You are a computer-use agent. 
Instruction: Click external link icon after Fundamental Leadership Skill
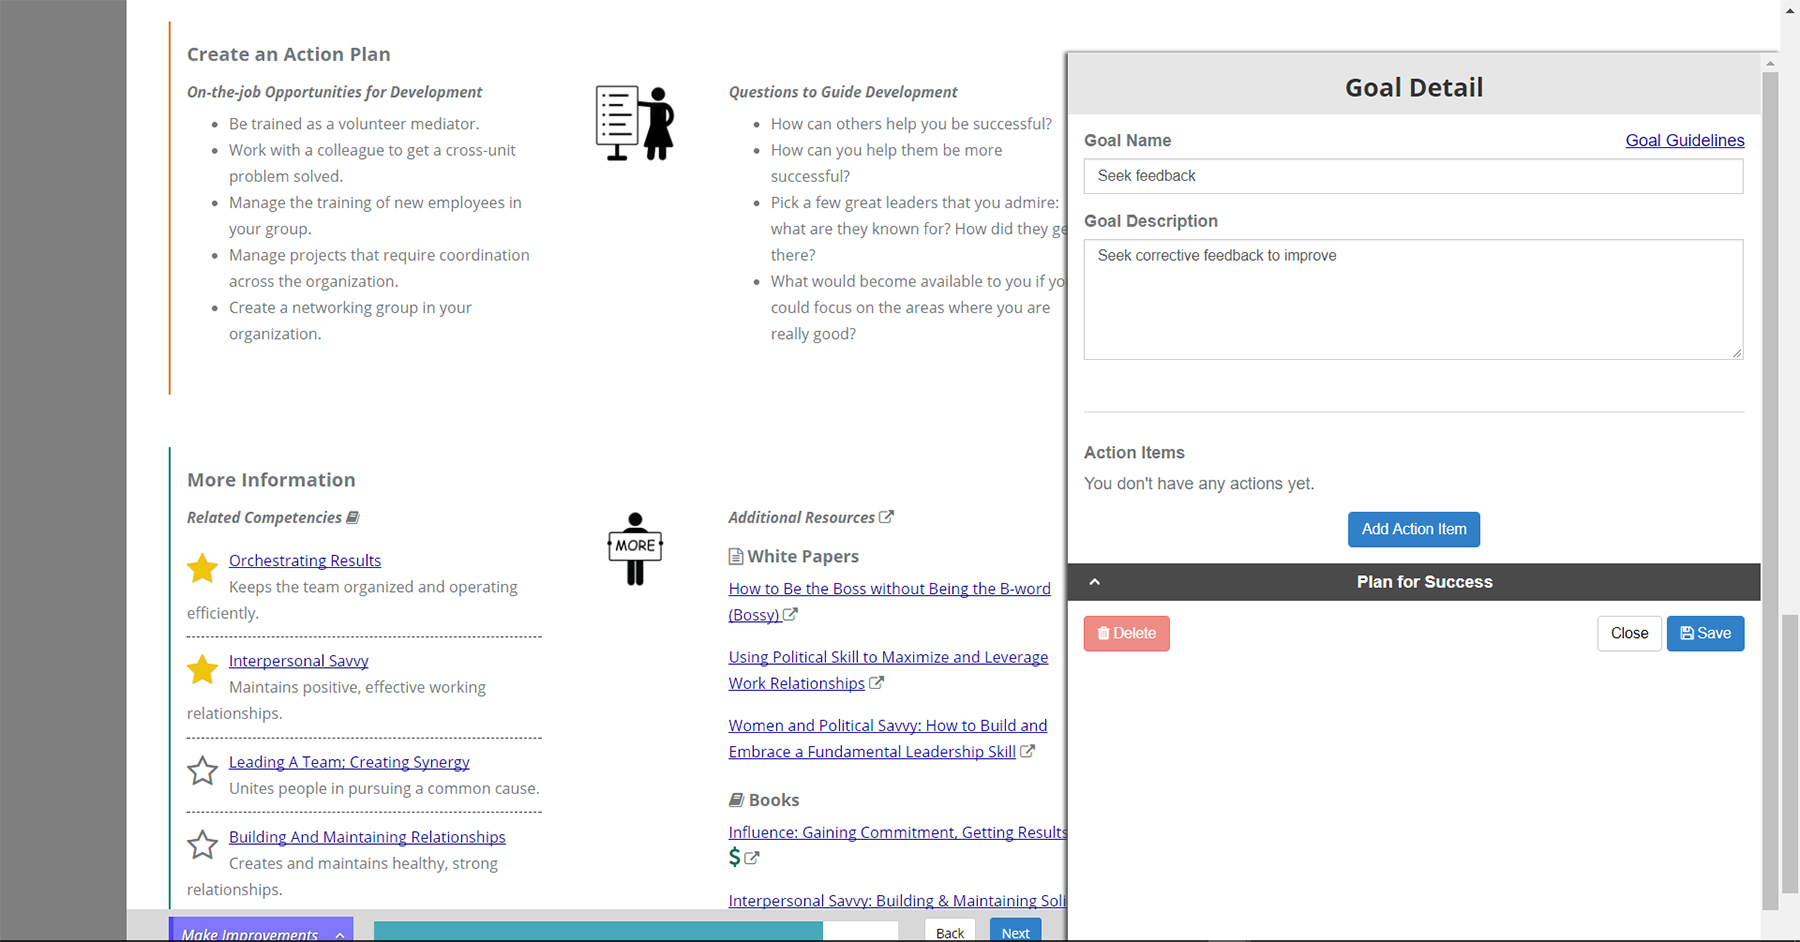(x=1027, y=751)
